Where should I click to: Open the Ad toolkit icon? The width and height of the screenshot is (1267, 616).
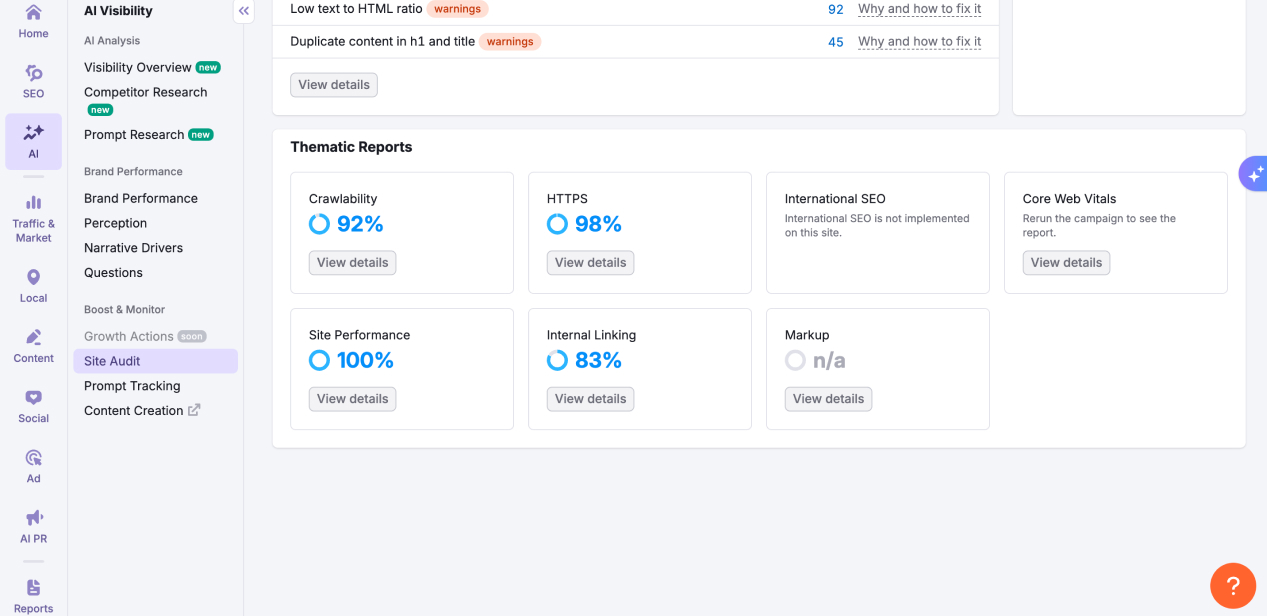coord(33,458)
